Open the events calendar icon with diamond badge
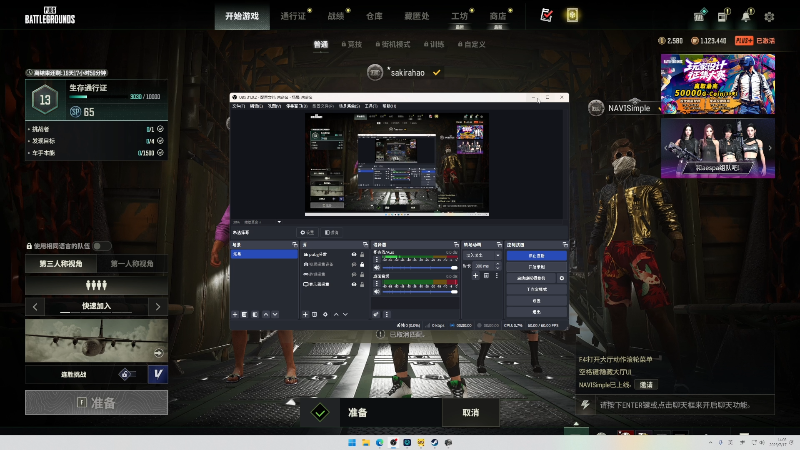800x450 pixels. 699,16
